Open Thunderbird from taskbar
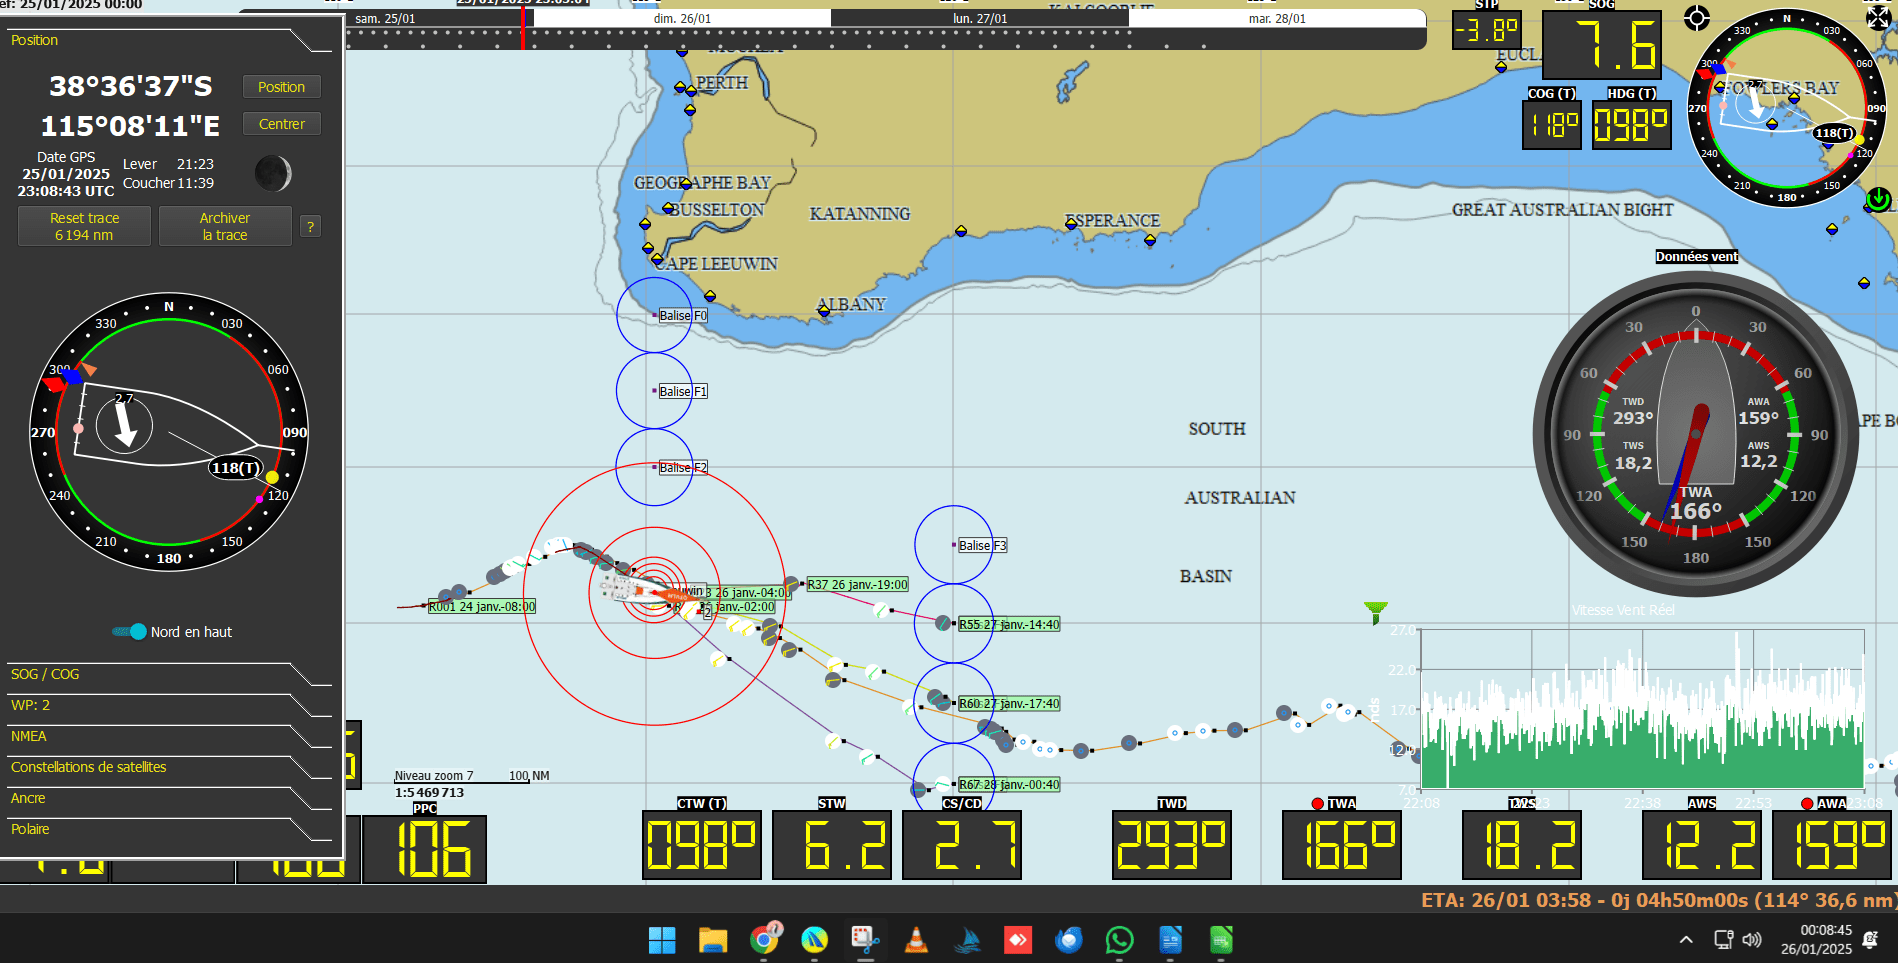The image size is (1898, 963). 1069,940
